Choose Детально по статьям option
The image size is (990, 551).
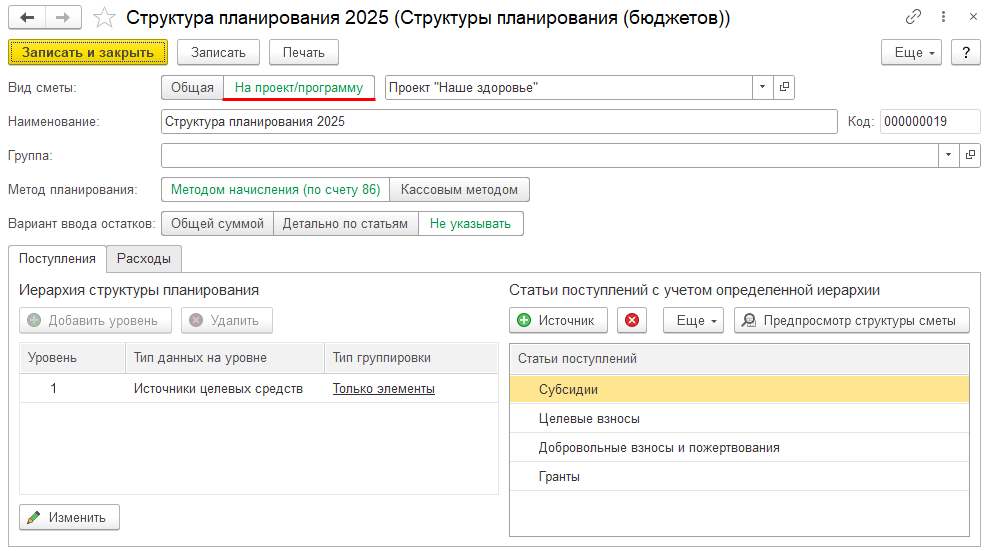[345, 223]
